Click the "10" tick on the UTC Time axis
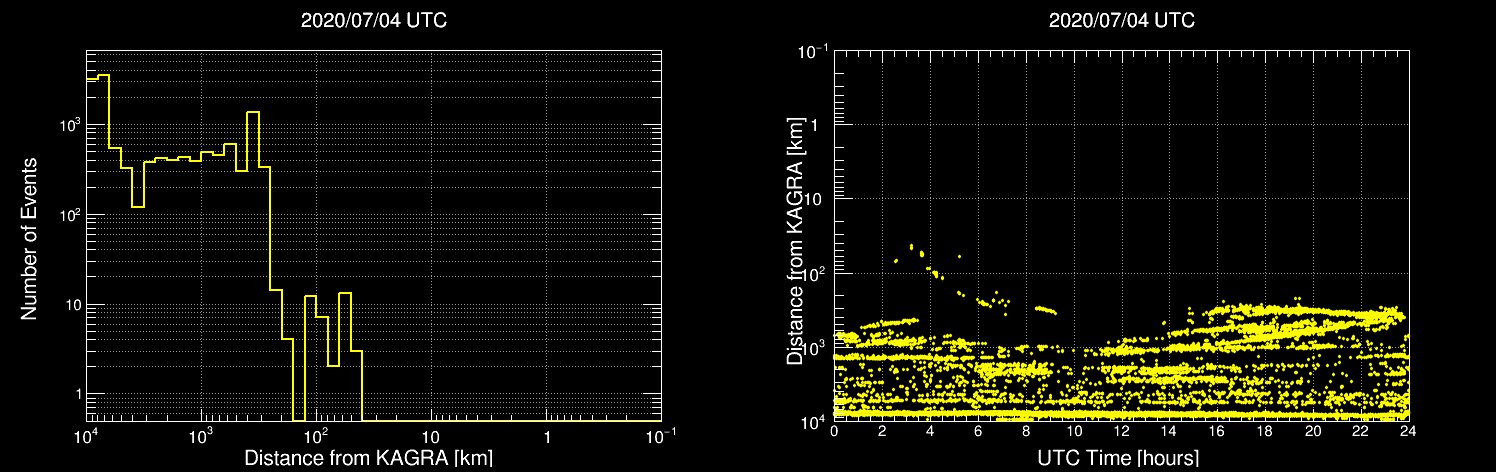Screen dimensions: 1496x472 point(1074,431)
